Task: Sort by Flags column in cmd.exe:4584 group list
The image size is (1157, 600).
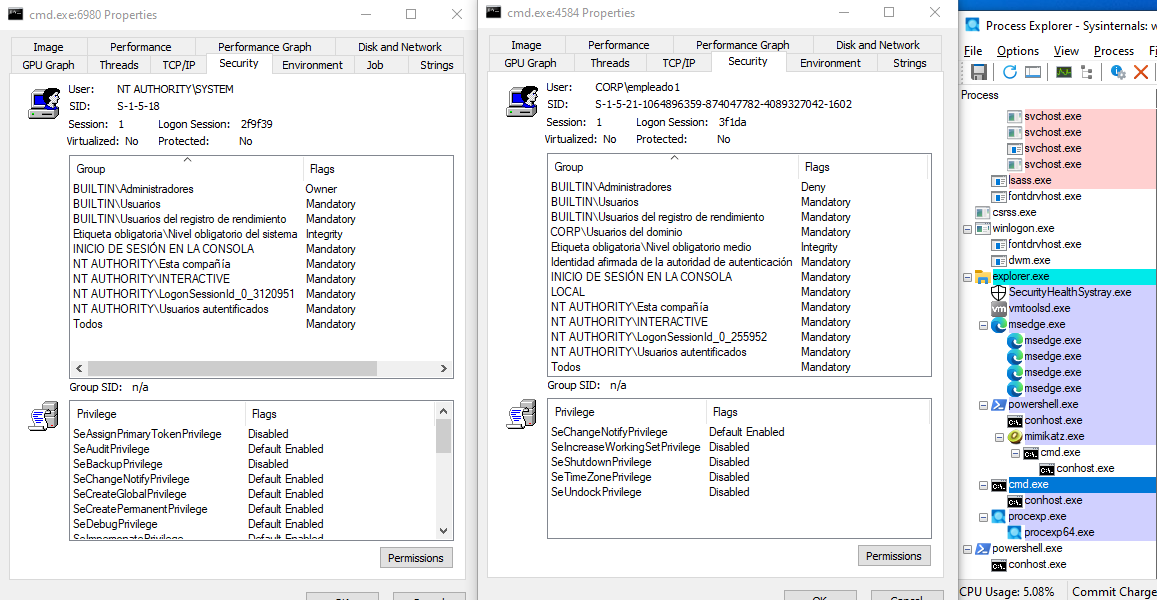Action: pyautogui.click(x=862, y=167)
